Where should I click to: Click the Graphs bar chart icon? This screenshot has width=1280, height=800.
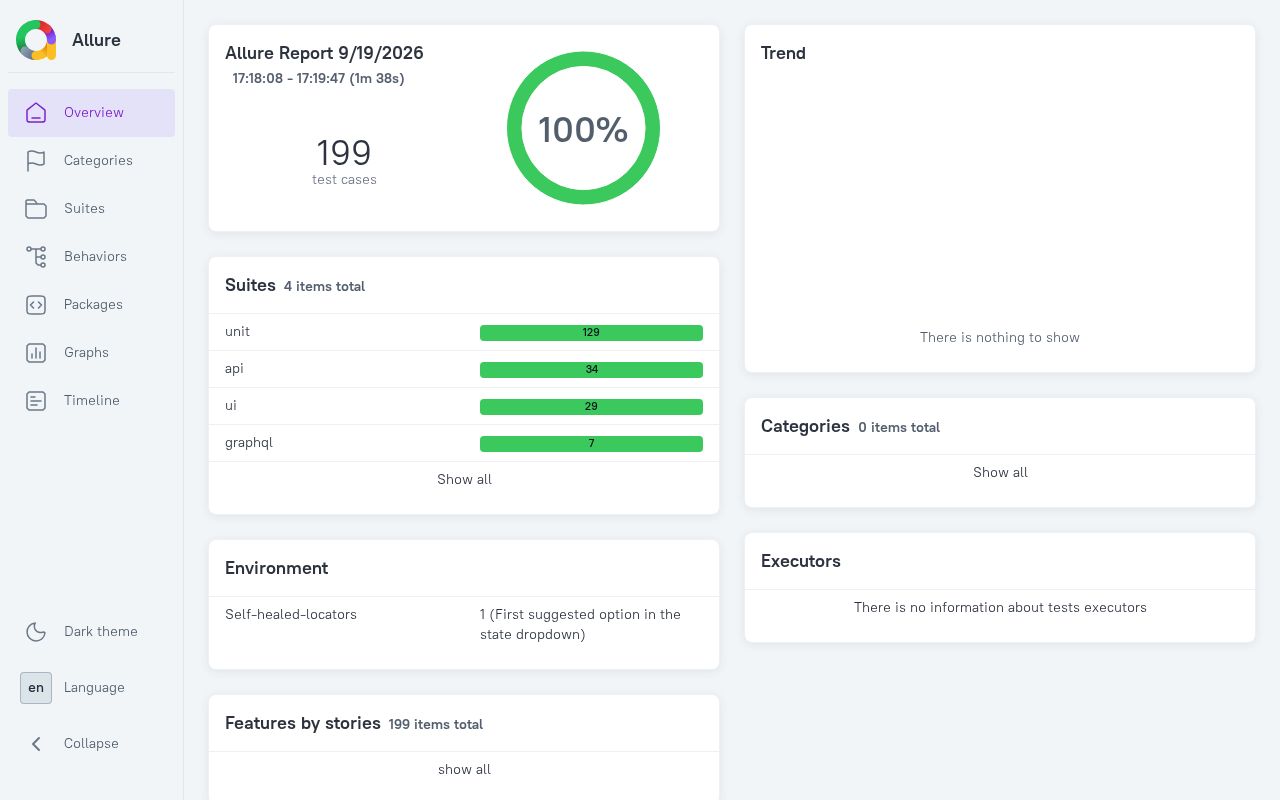(36, 353)
